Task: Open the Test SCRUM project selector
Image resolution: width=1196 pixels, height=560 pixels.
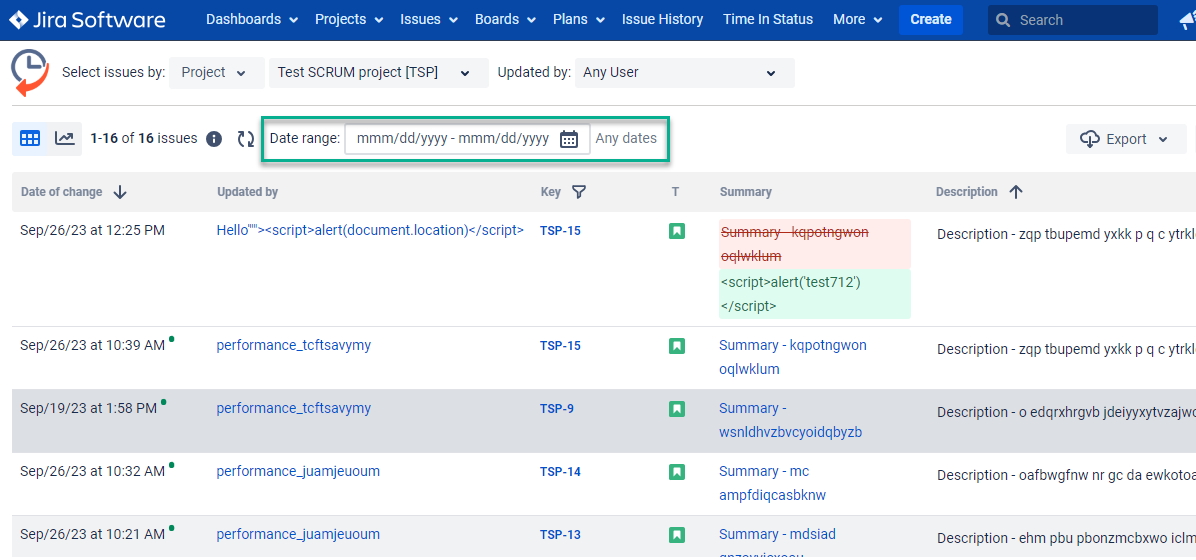Action: (x=378, y=73)
